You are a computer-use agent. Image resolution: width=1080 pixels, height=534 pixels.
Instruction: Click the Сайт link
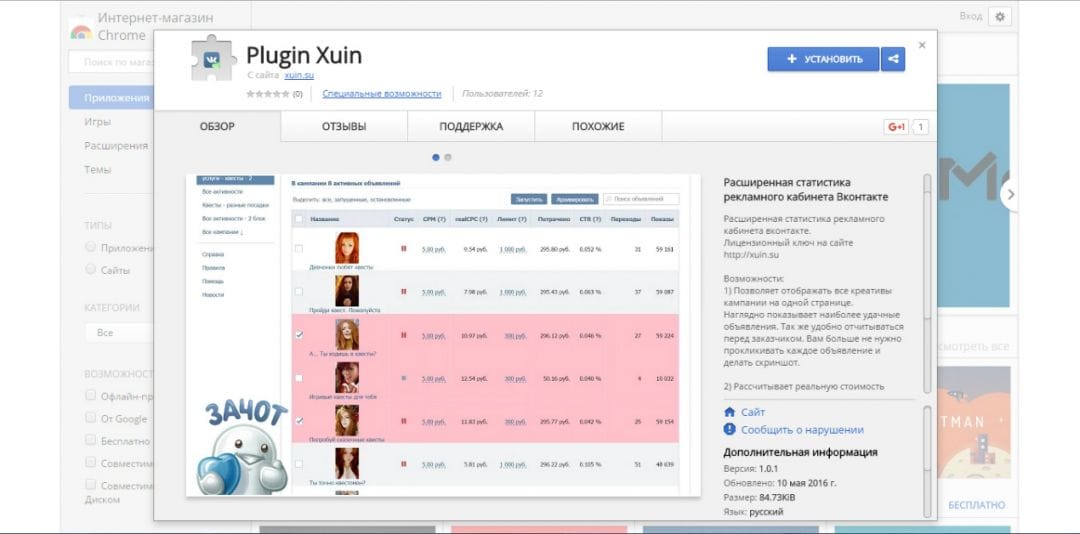[753, 412]
